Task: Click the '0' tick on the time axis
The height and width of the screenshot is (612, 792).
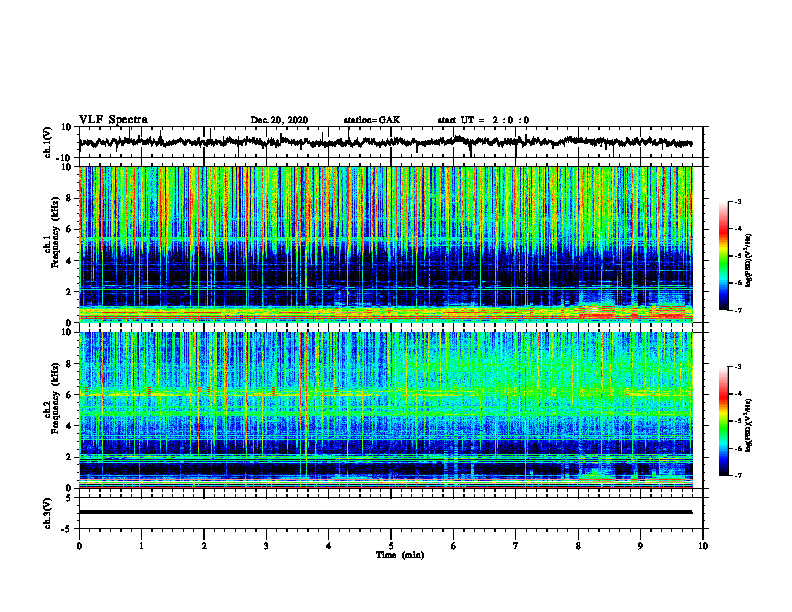Action: click(x=79, y=546)
